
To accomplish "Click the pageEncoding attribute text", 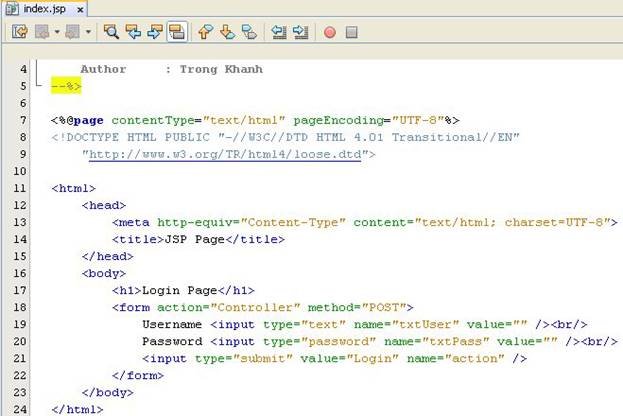I will click(338, 120).
